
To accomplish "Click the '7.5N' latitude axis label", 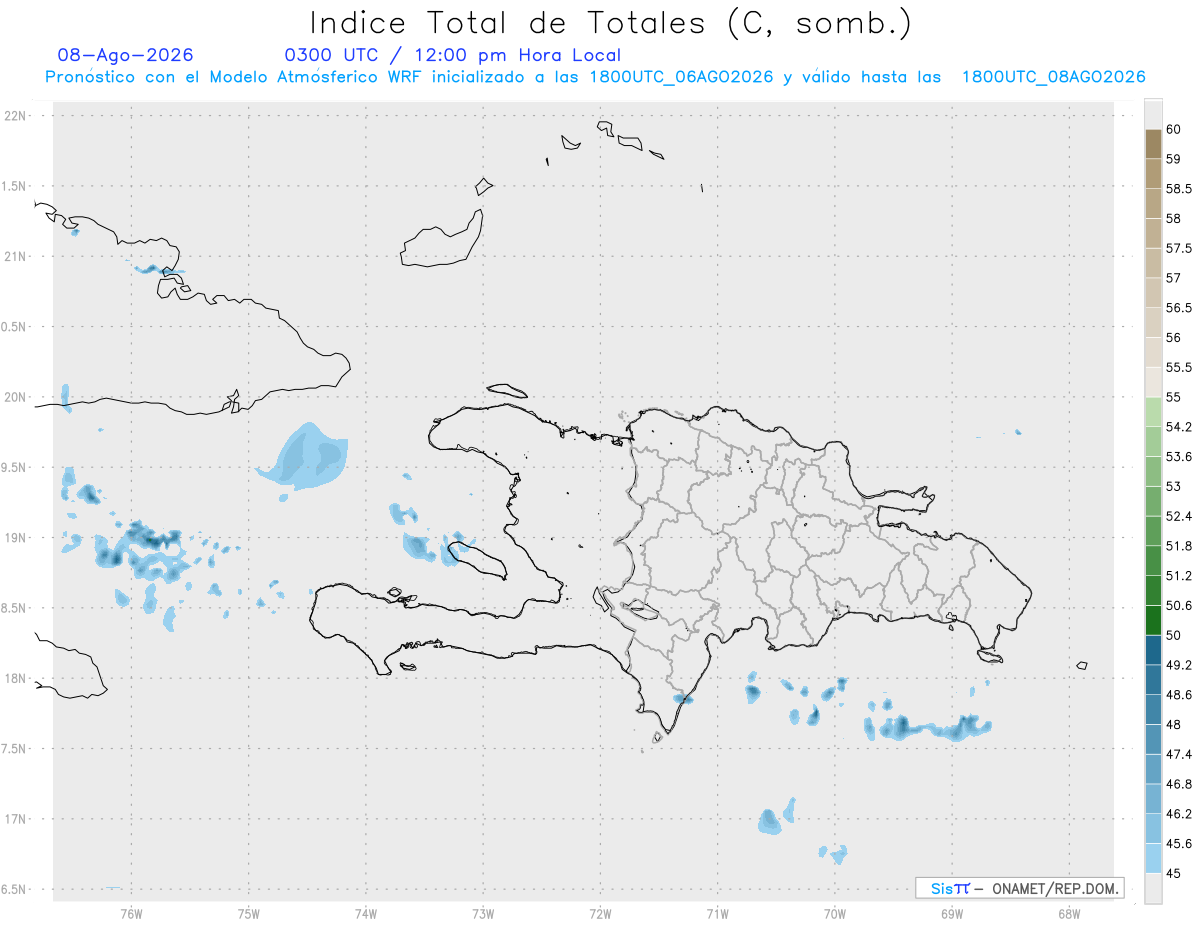I will [15, 749].
